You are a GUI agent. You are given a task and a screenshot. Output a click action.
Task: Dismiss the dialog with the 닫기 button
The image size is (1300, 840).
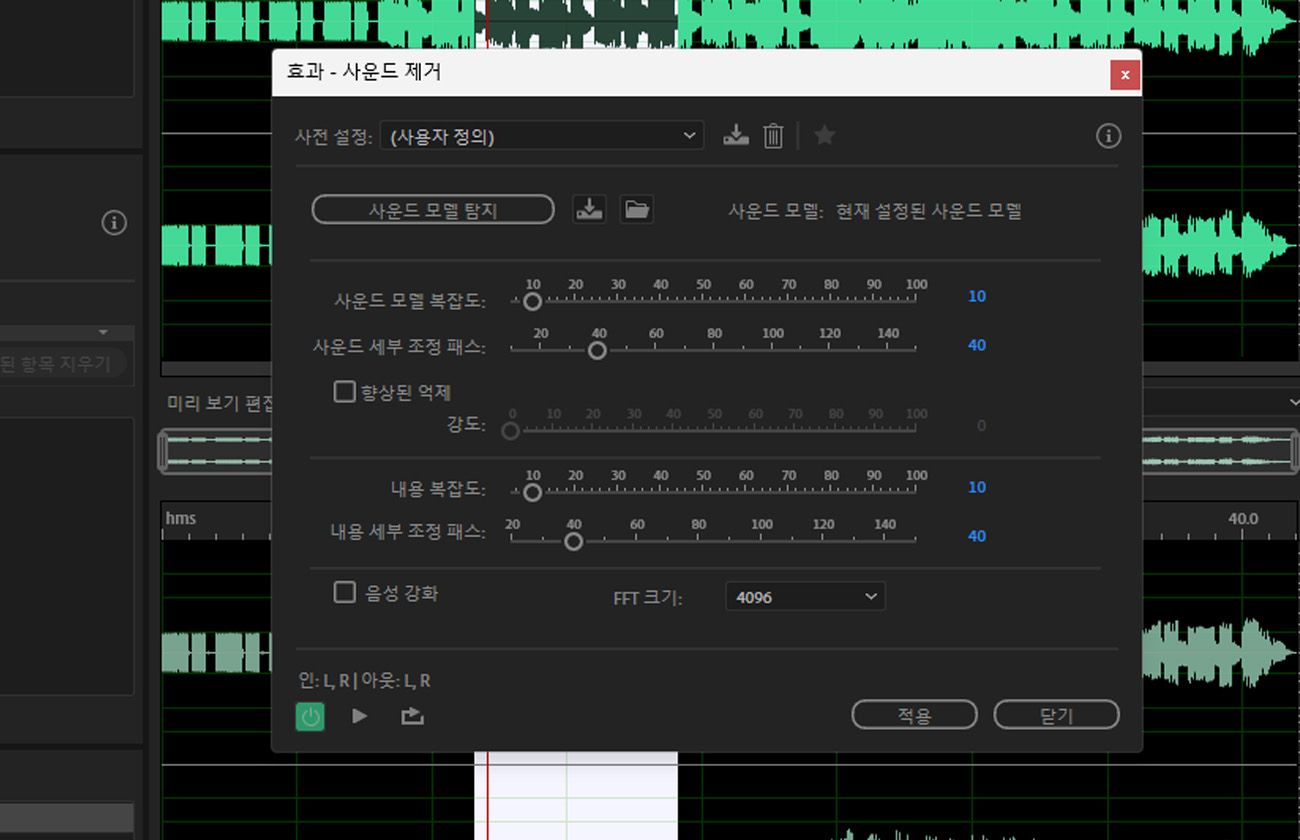[1056, 714]
